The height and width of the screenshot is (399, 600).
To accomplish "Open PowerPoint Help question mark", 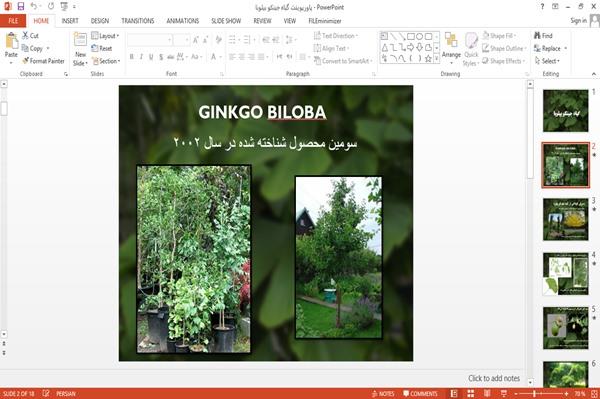I will click(x=542, y=7).
